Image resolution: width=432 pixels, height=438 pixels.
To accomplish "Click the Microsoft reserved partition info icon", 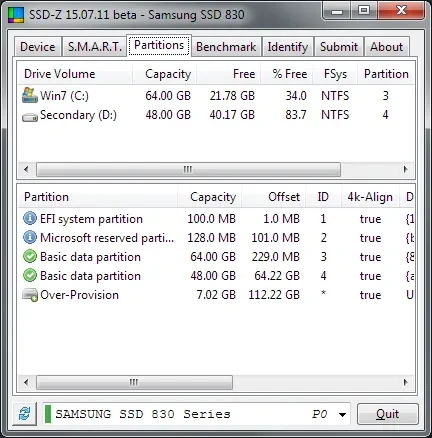I will [30, 238].
